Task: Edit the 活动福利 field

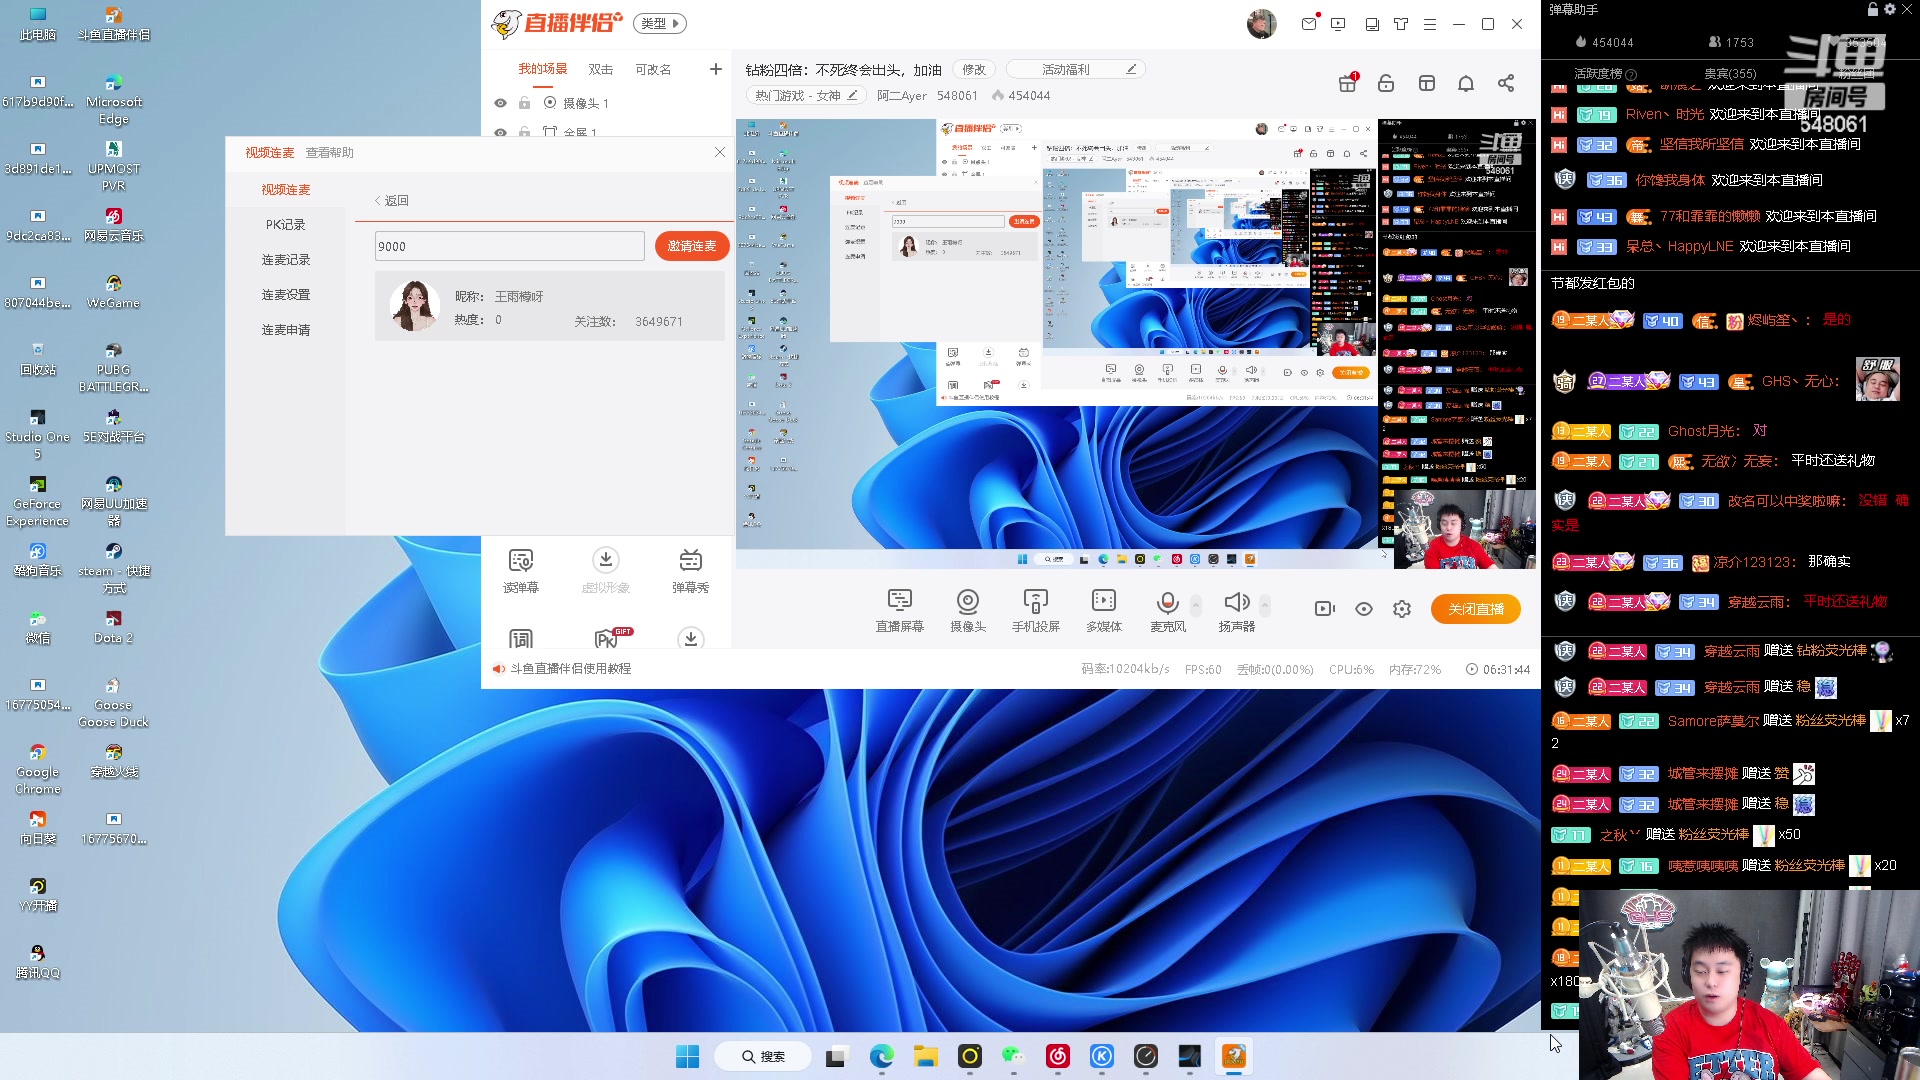Action: pos(1075,69)
